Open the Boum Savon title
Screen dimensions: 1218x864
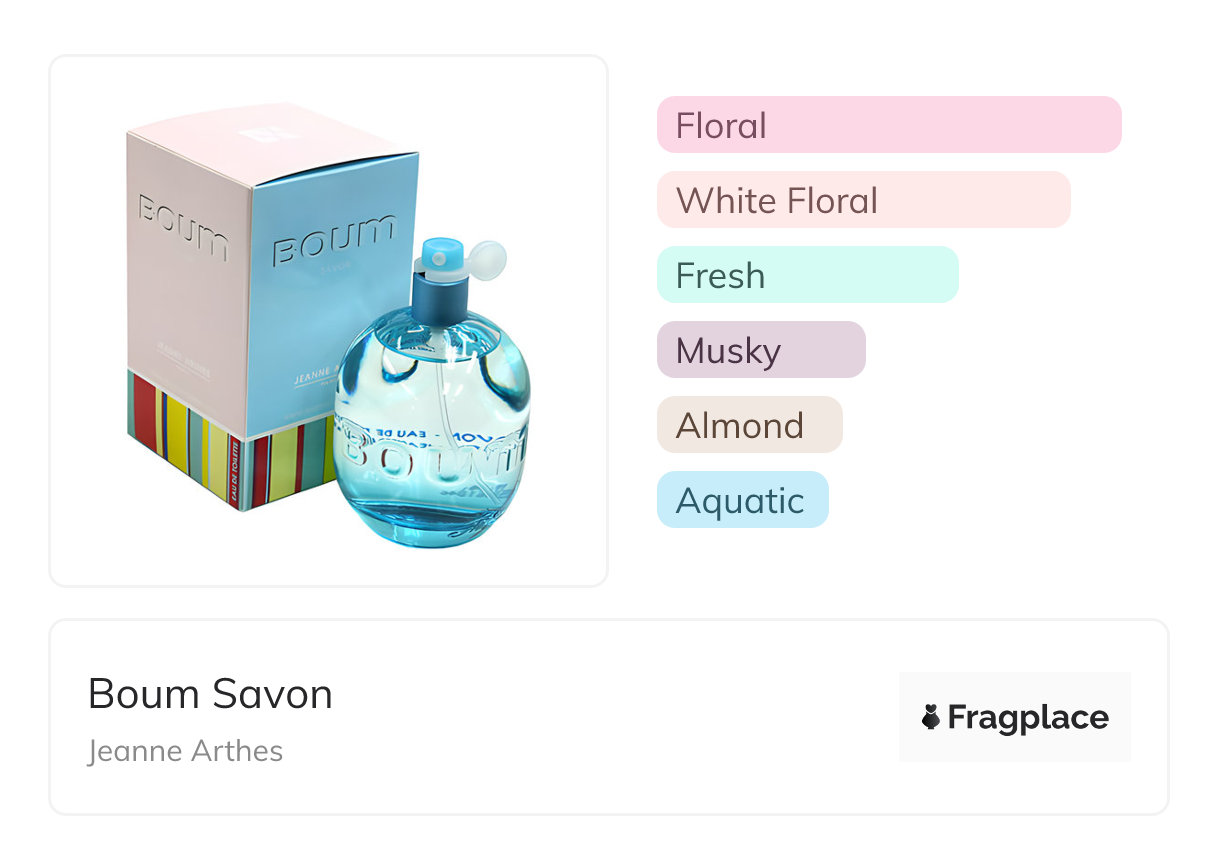(210, 693)
